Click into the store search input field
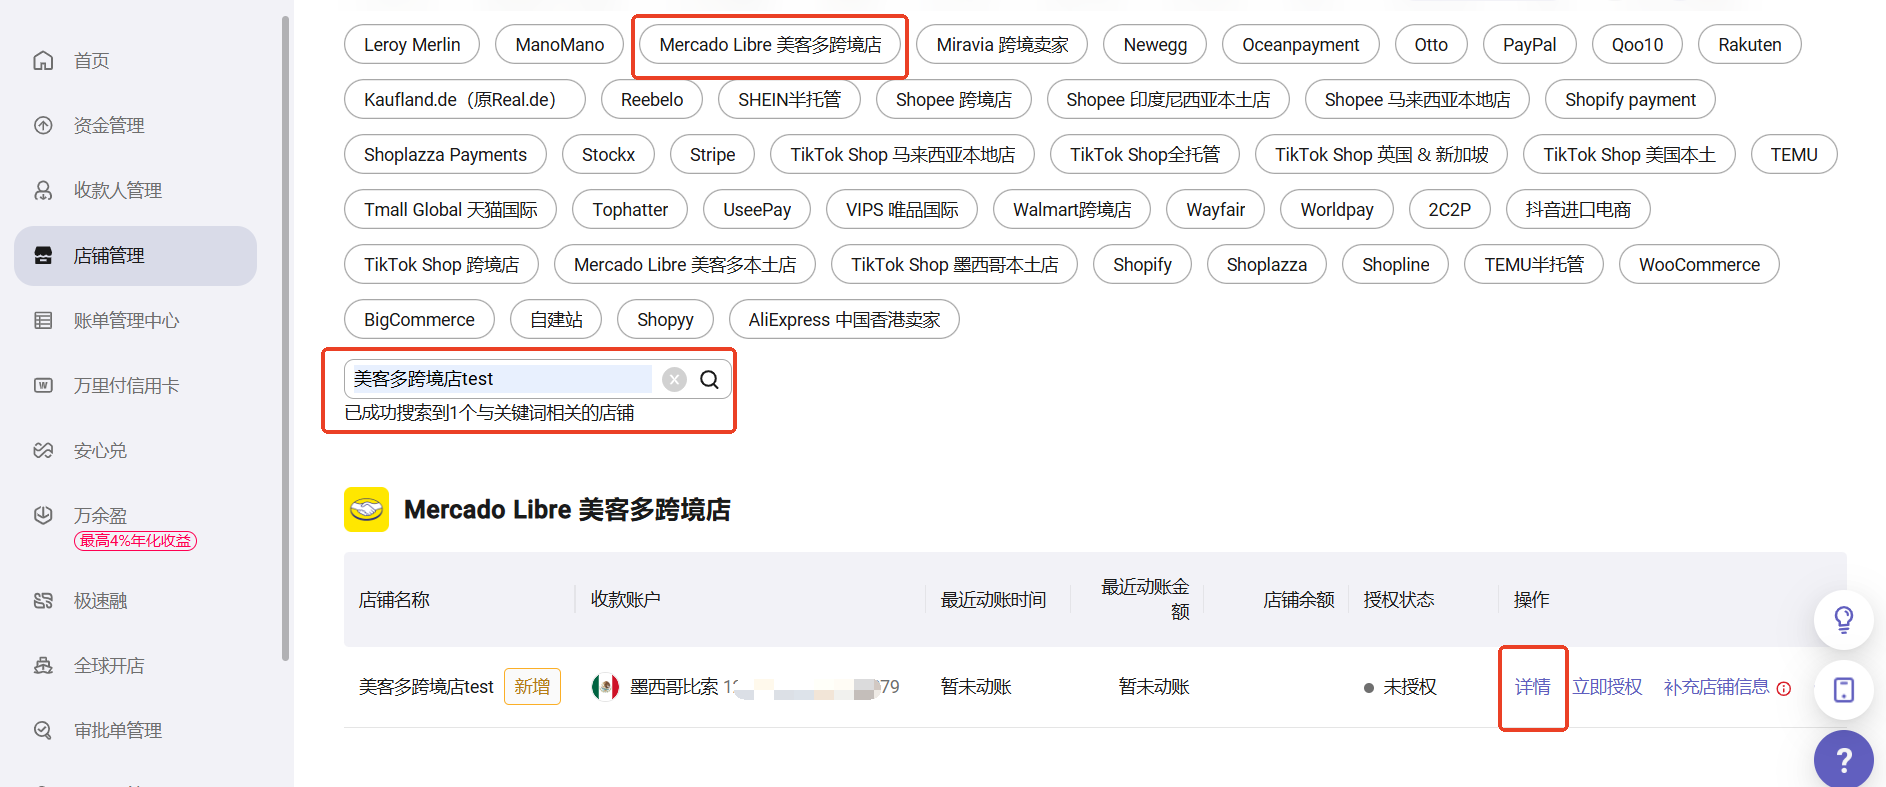The width and height of the screenshot is (1886, 787). click(500, 379)
